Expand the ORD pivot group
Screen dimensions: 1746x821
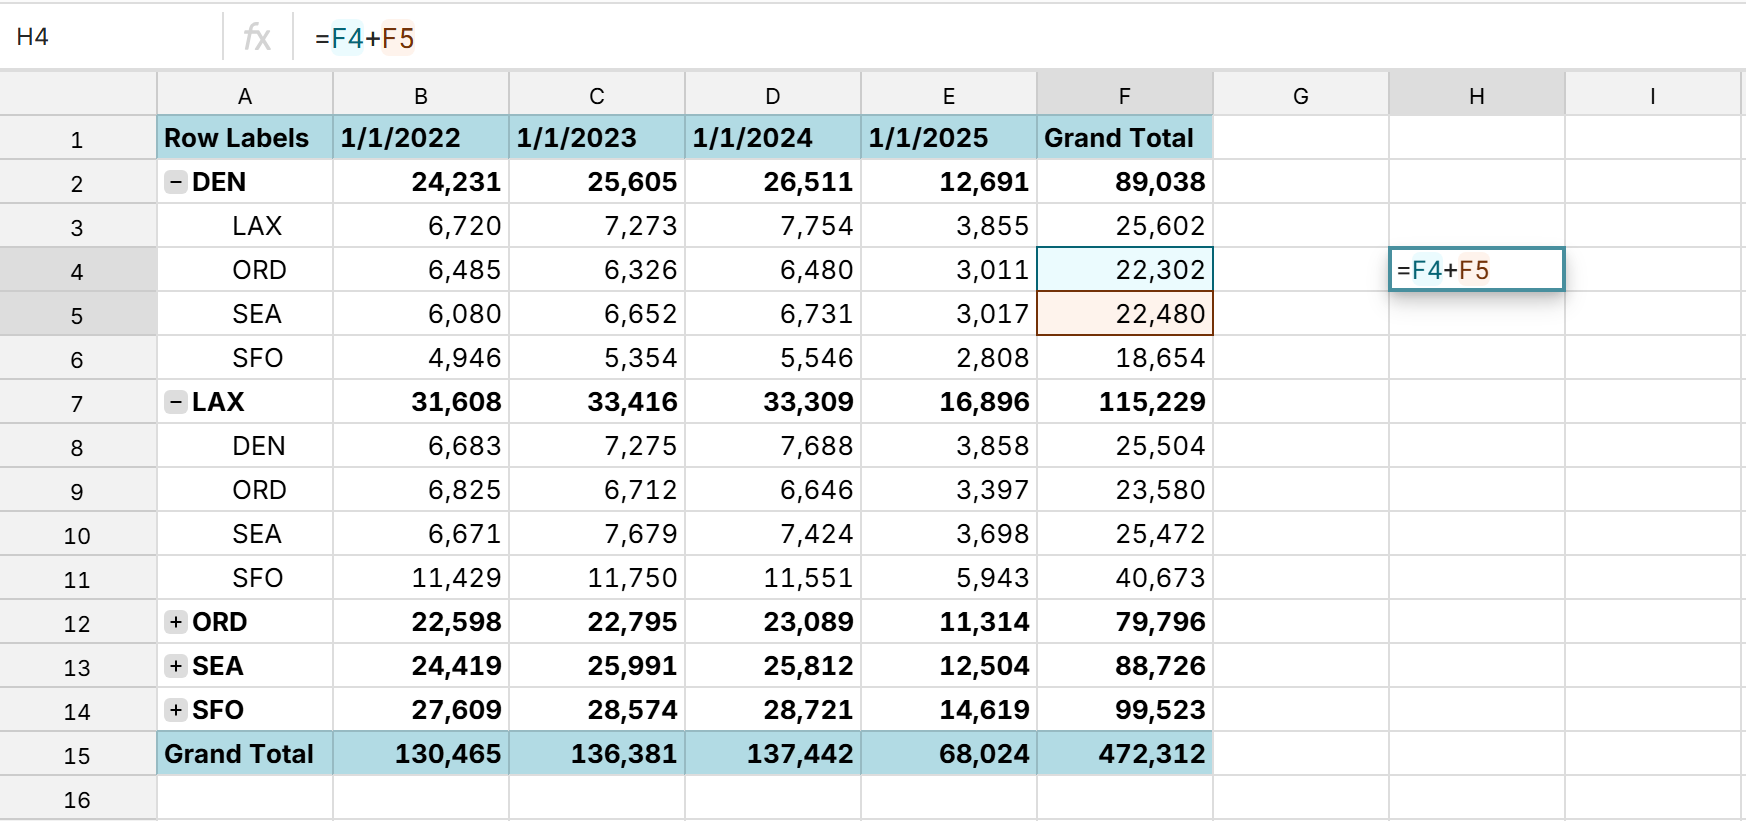pos(176,622)
